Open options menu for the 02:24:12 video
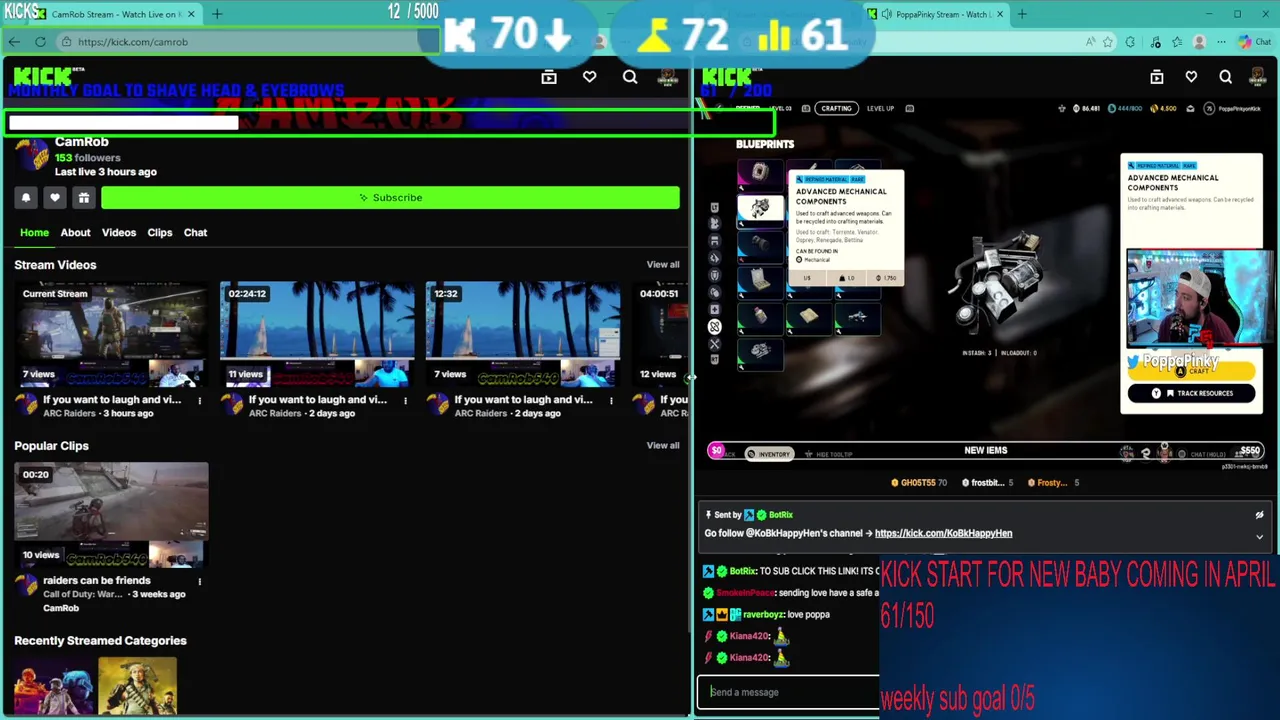Screen dimensions: 1280x720 (405, 401)
